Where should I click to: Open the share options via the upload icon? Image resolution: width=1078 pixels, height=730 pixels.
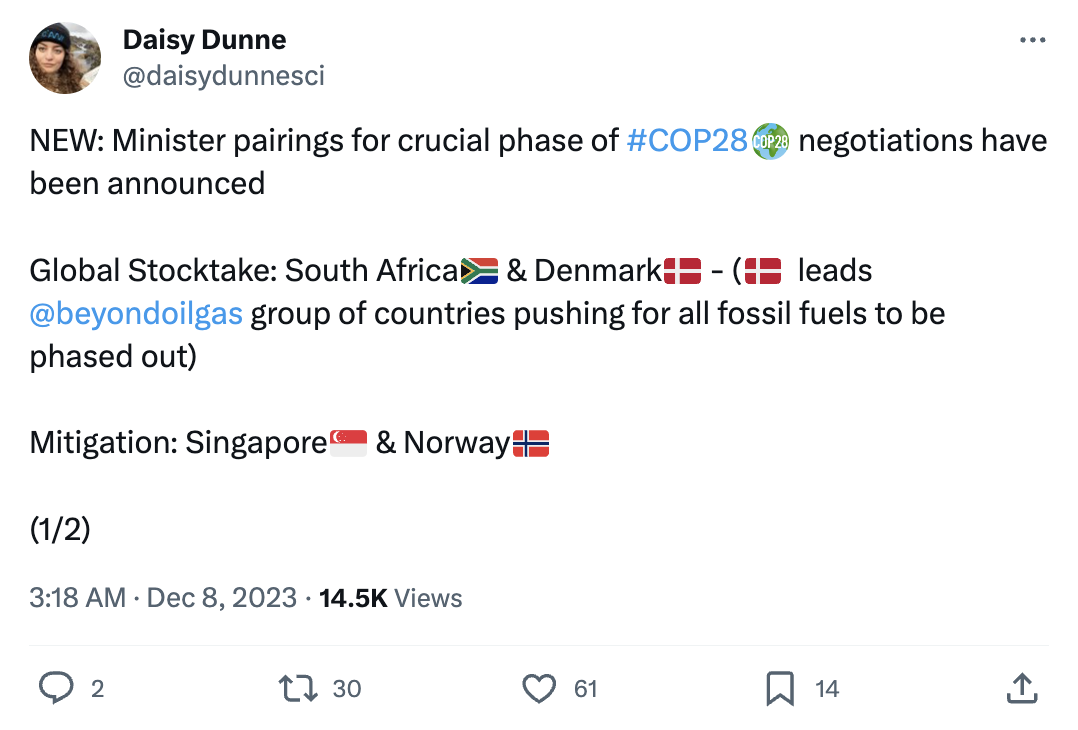(1022, 688)
